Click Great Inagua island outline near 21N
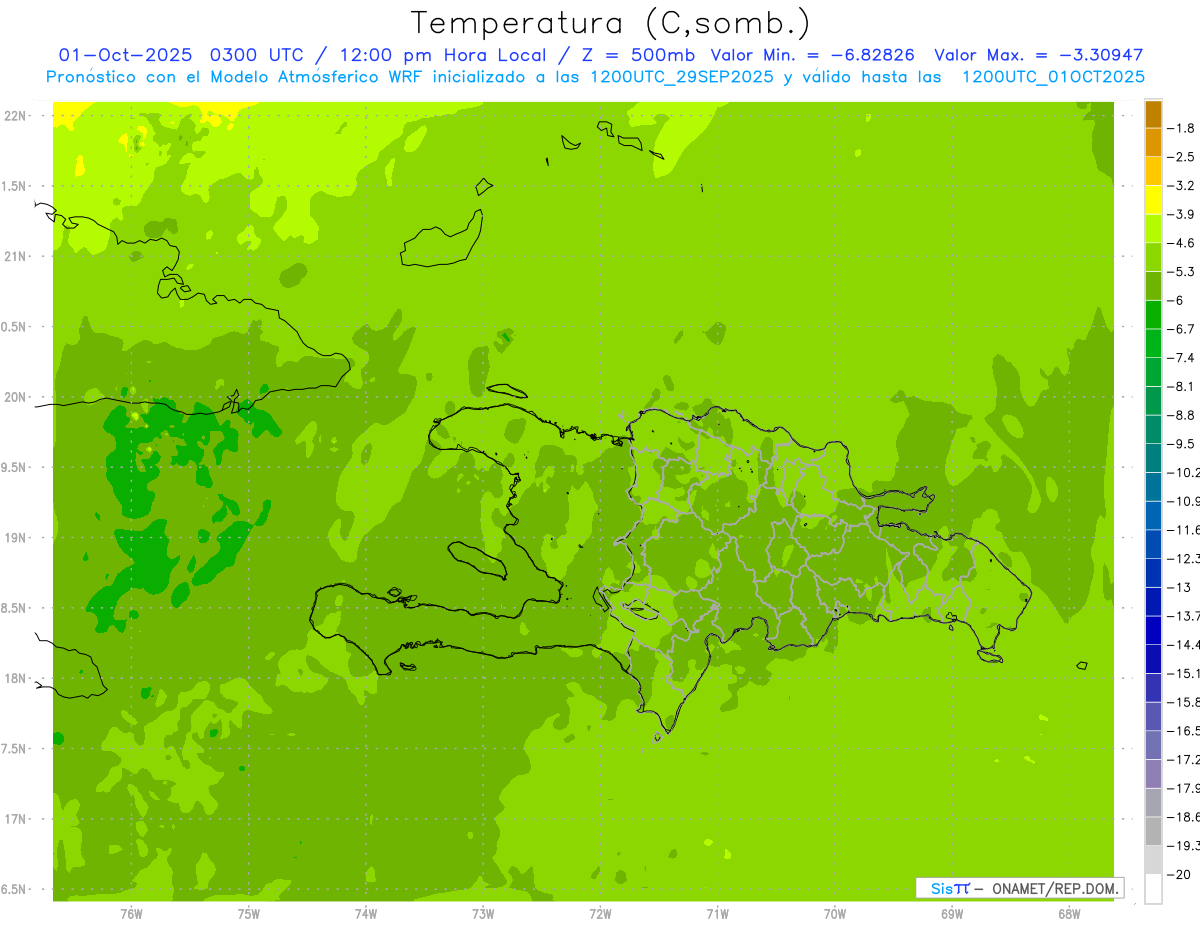Image resolution: width=1200 pixels, height=927 pixels. coord(441,240)
